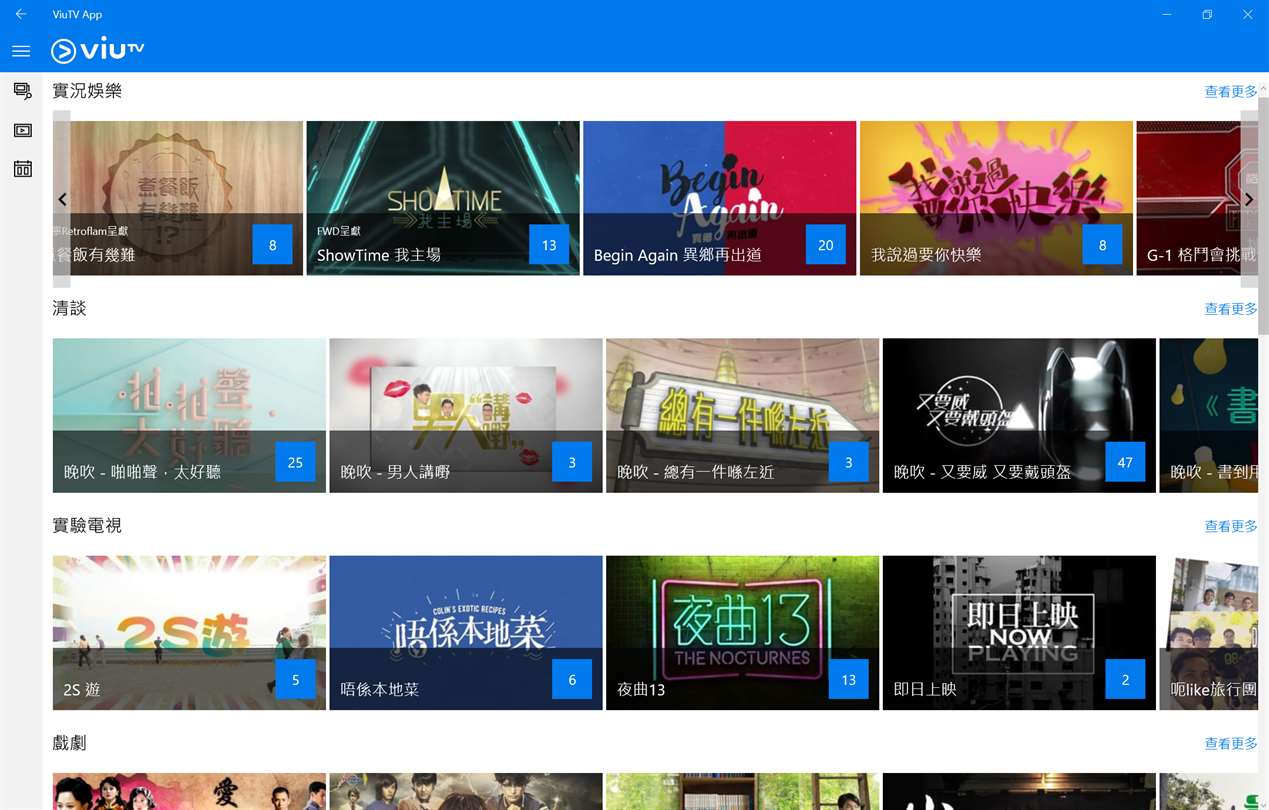Open the 唔係本地菜 show tile
Image resolution: width=1269 pixels, height=810 pixels.
pyautogui.click(x=466, y=633)
